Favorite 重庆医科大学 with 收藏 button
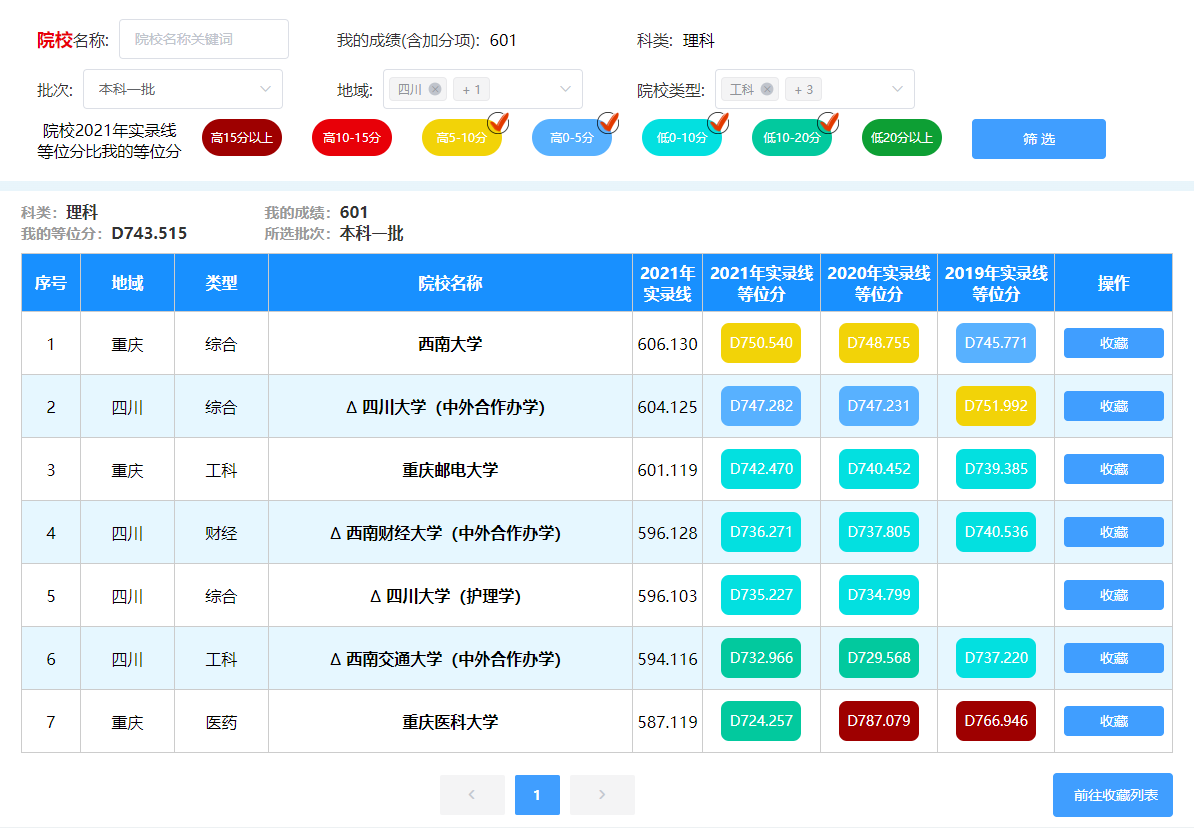1194x828 pixels. point(1113,721)
